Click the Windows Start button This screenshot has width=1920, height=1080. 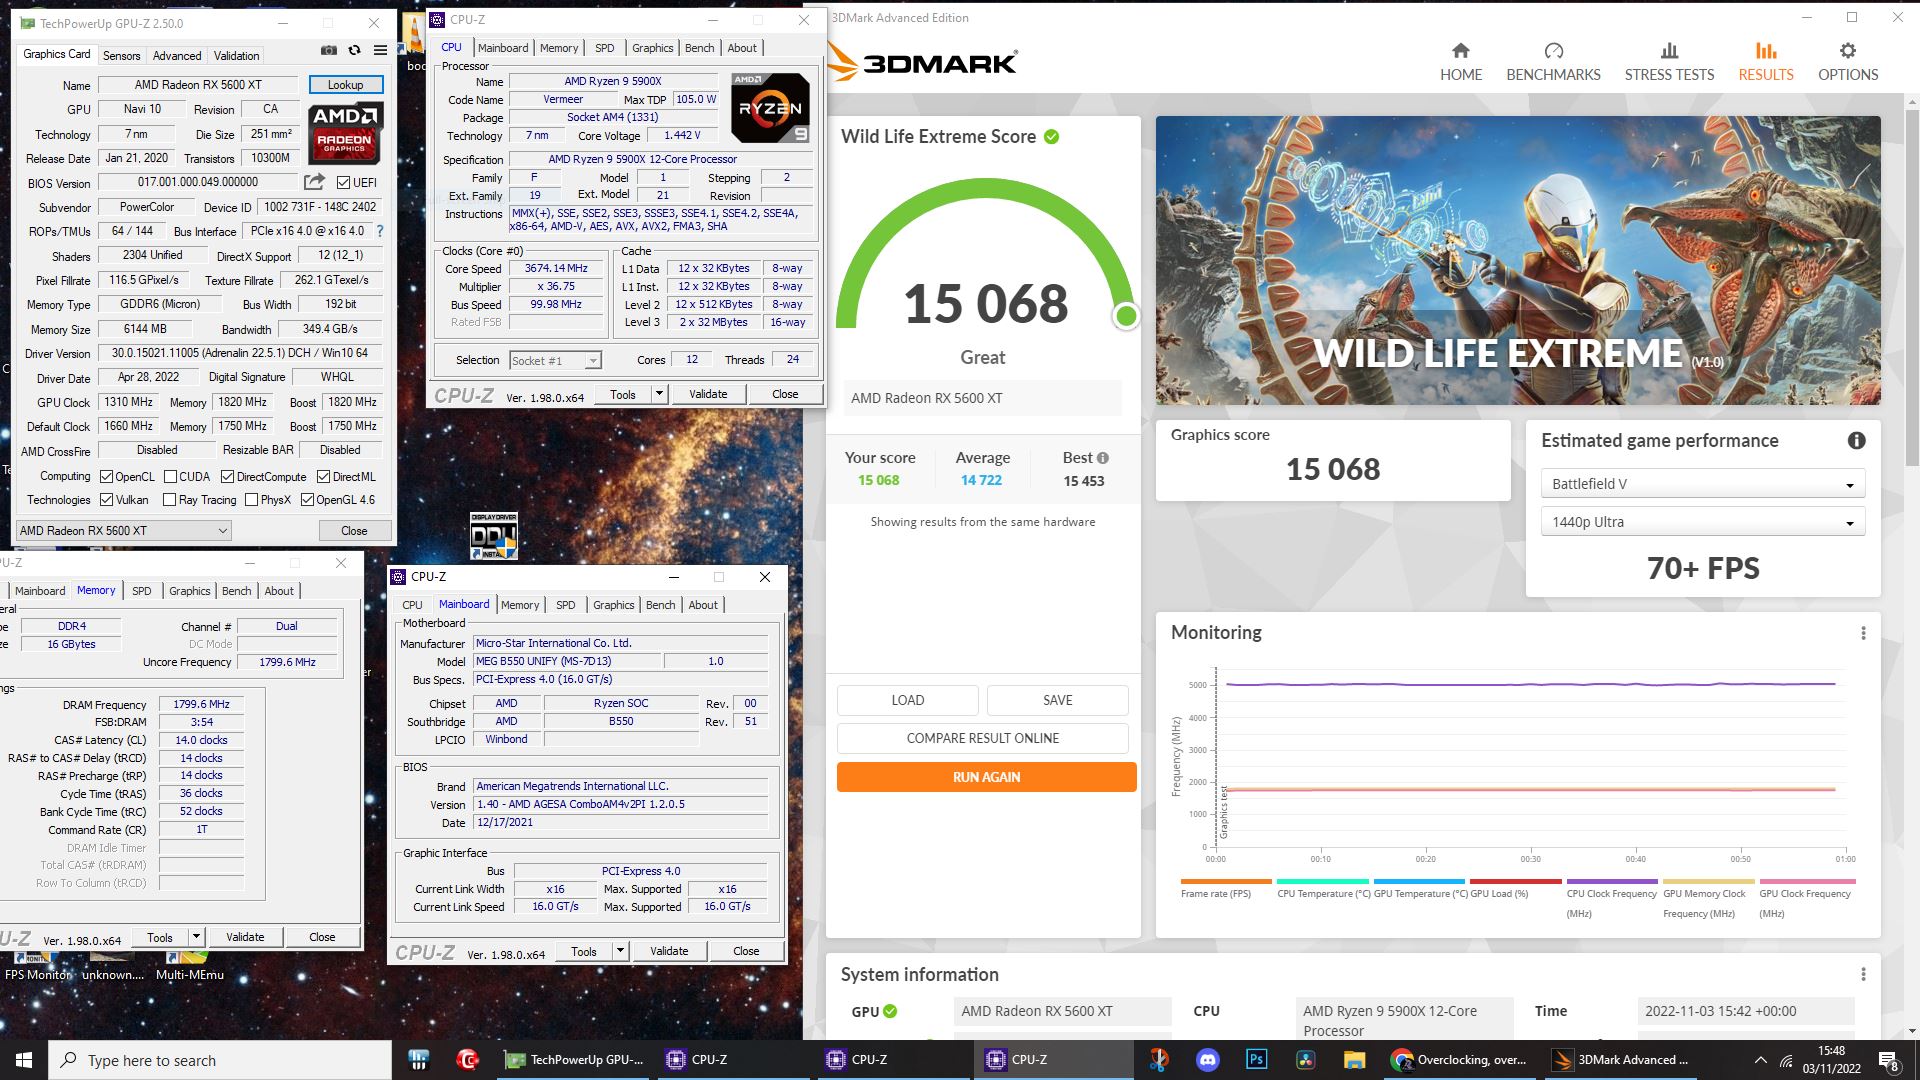pyautogui.click(x=24, y=1060)
